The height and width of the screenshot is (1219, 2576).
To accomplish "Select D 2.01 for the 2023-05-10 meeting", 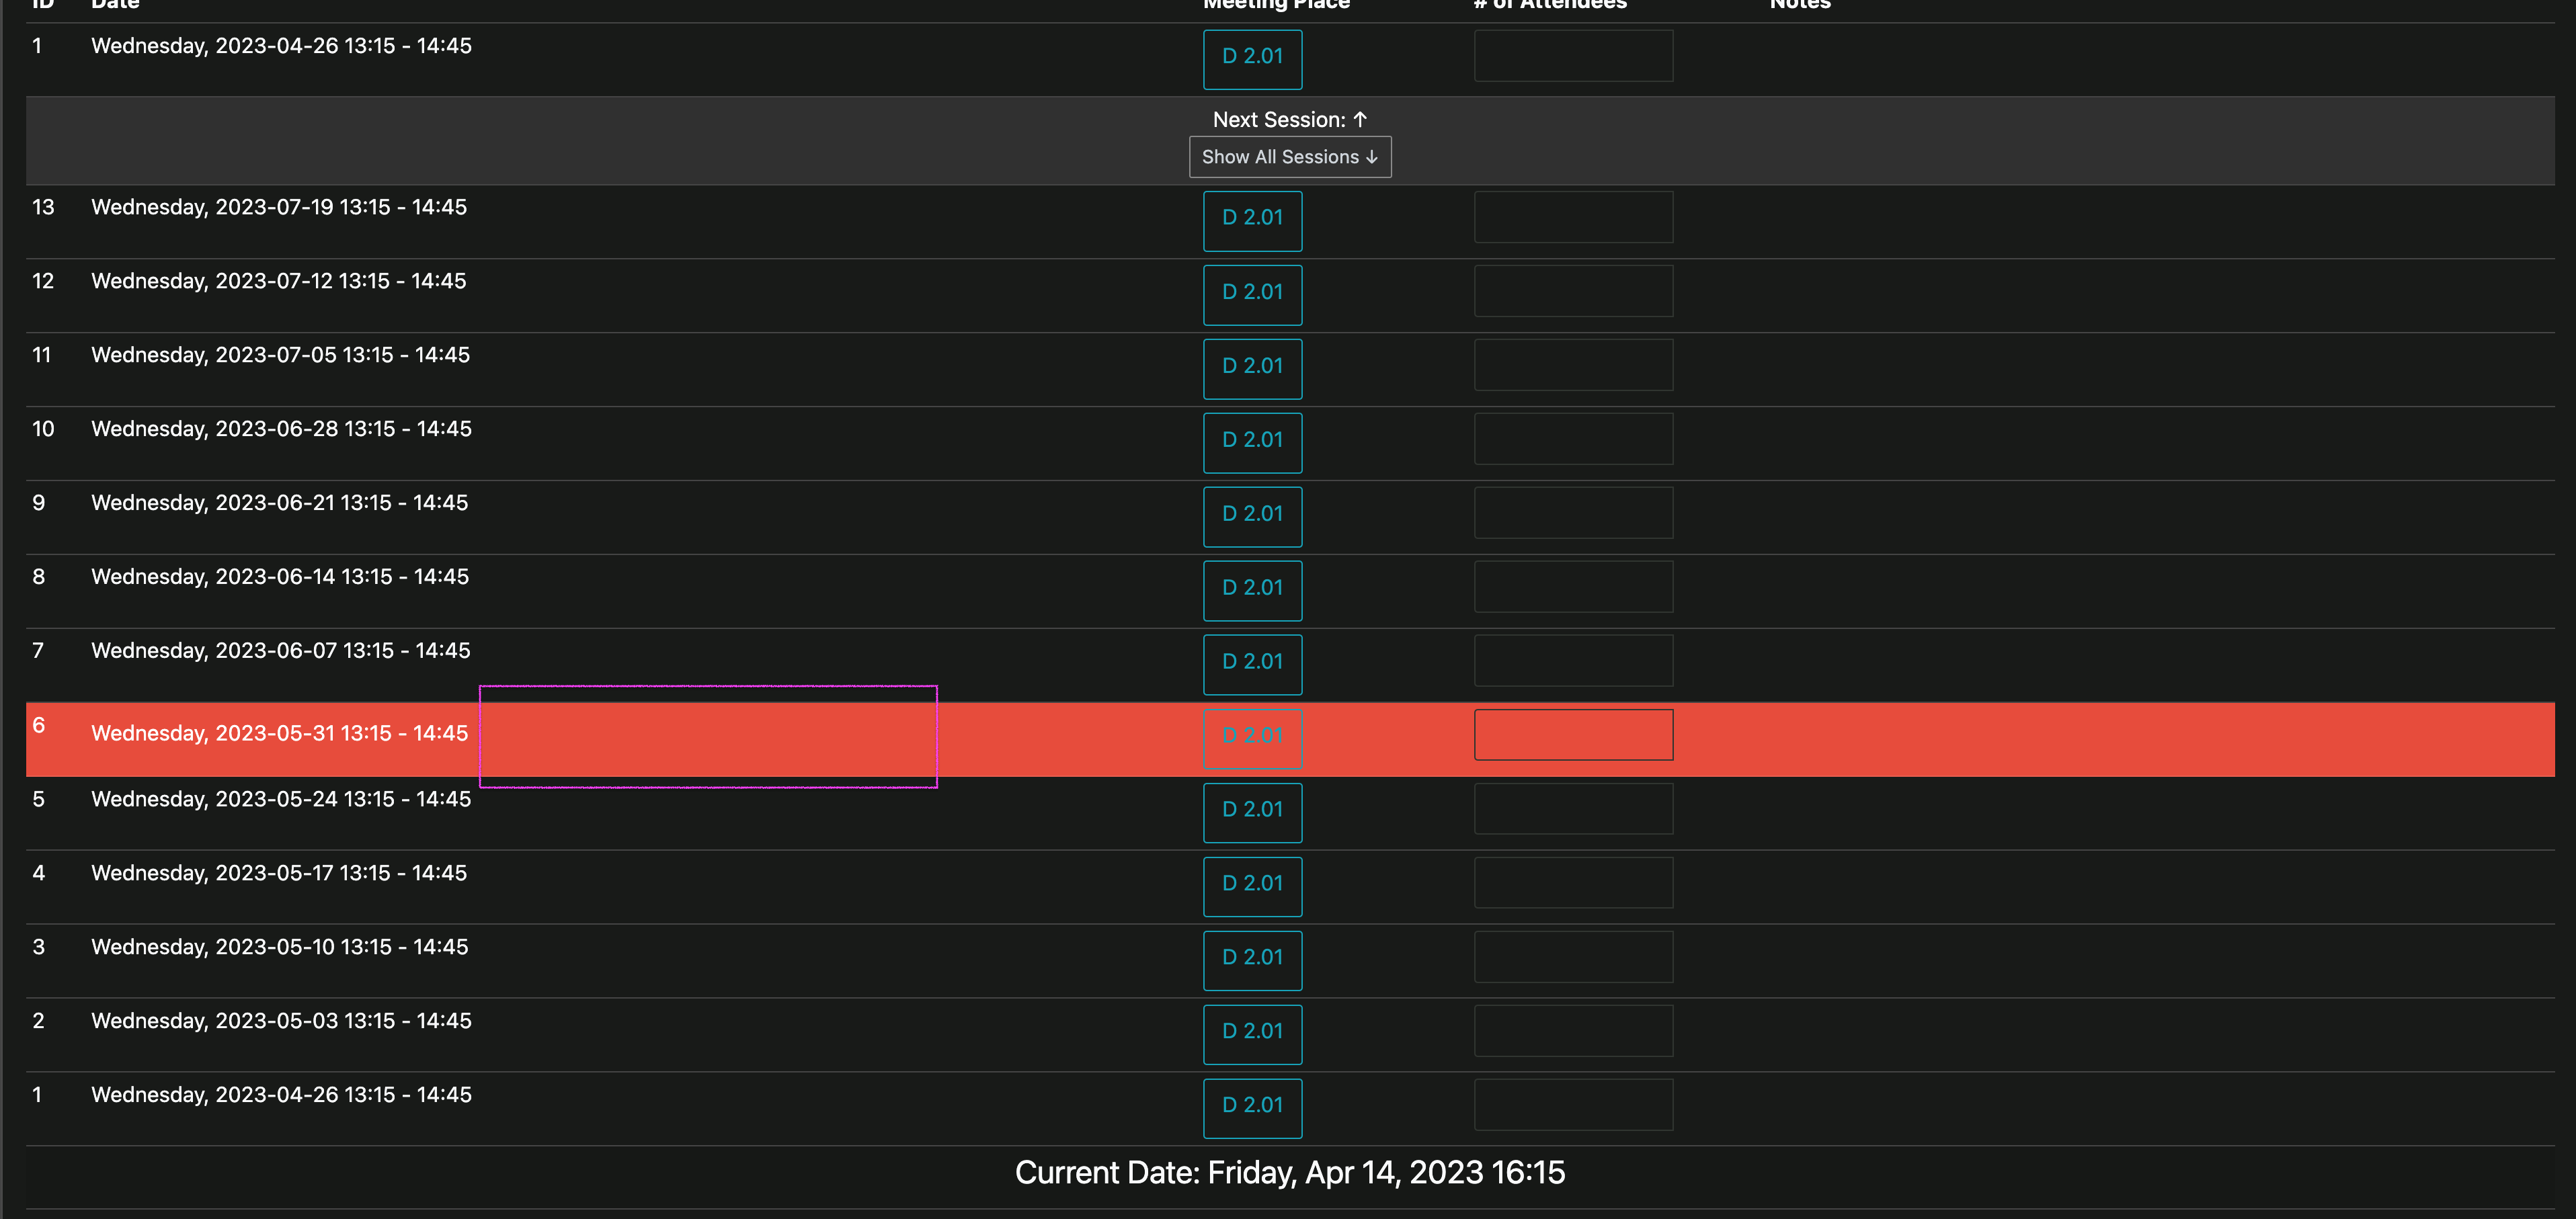I will (x=1252, y=960).
